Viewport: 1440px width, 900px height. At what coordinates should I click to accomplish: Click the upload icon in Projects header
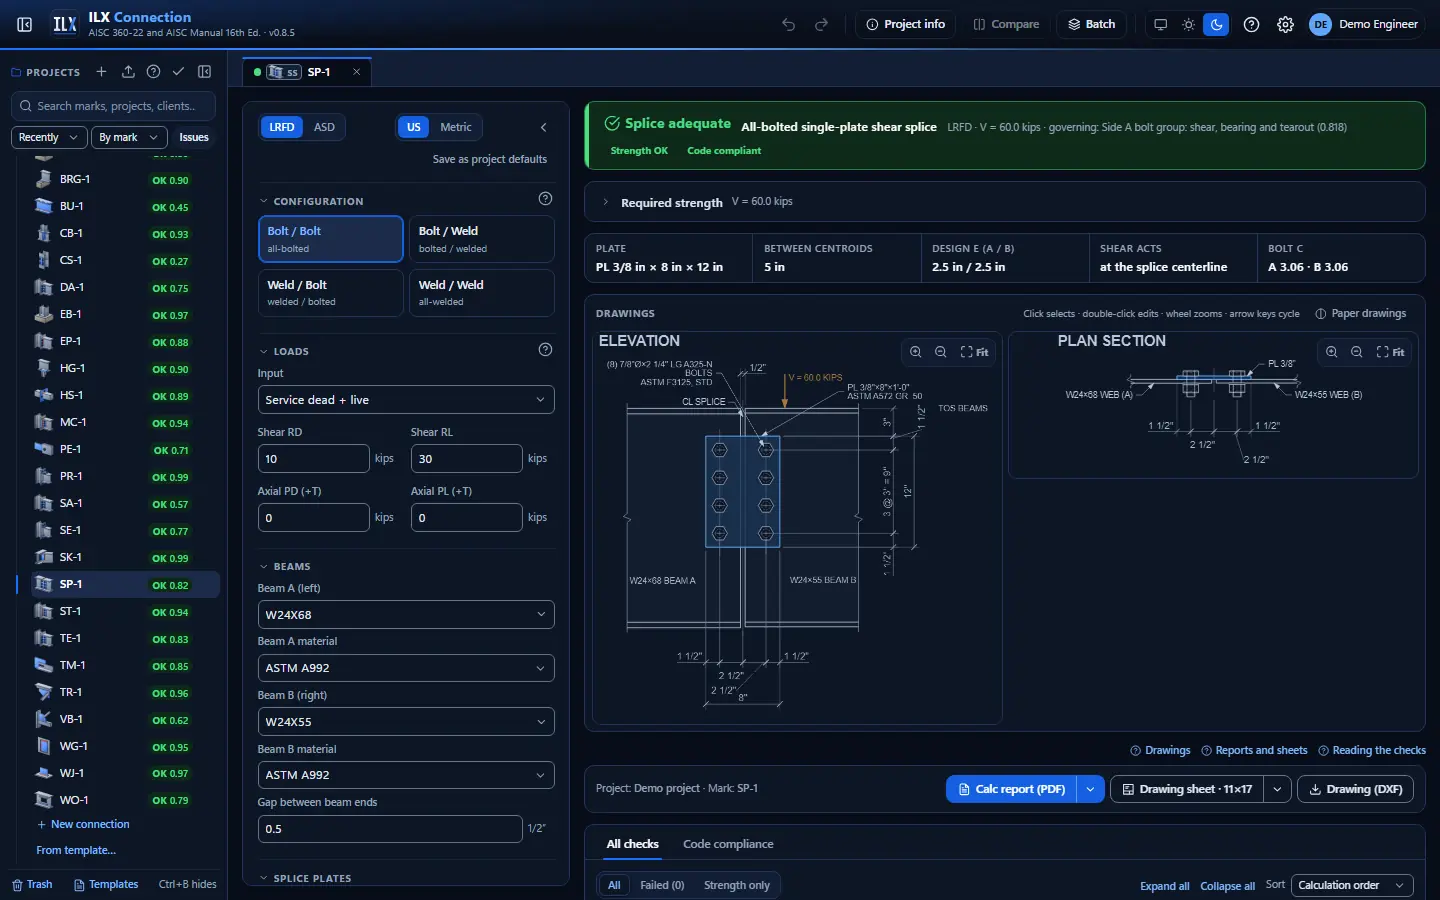click(x=128, y=72)
